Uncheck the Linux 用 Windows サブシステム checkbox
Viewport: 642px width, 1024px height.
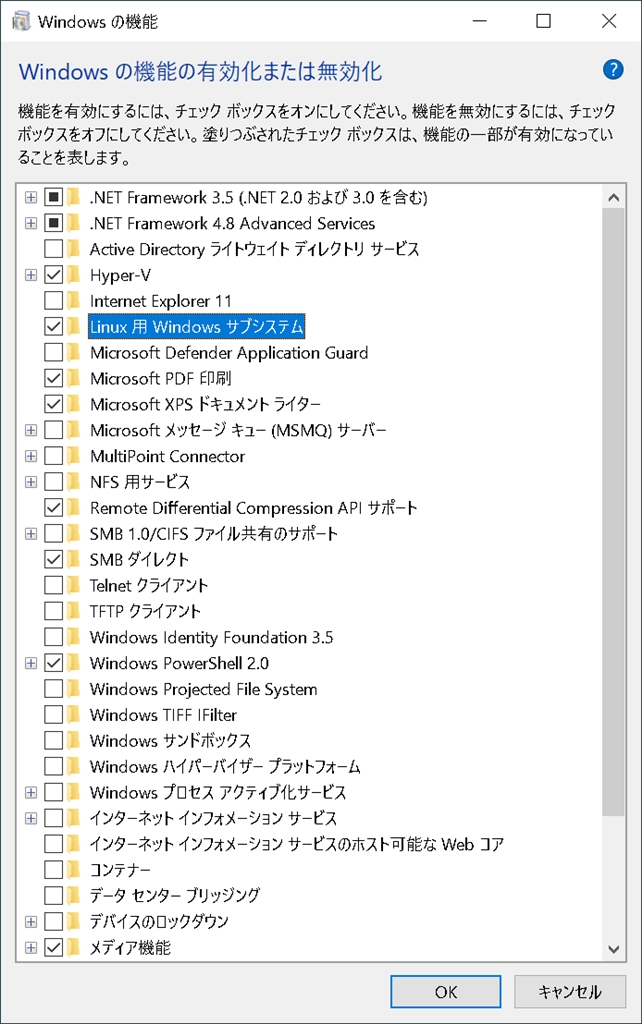tap(54, 326)
